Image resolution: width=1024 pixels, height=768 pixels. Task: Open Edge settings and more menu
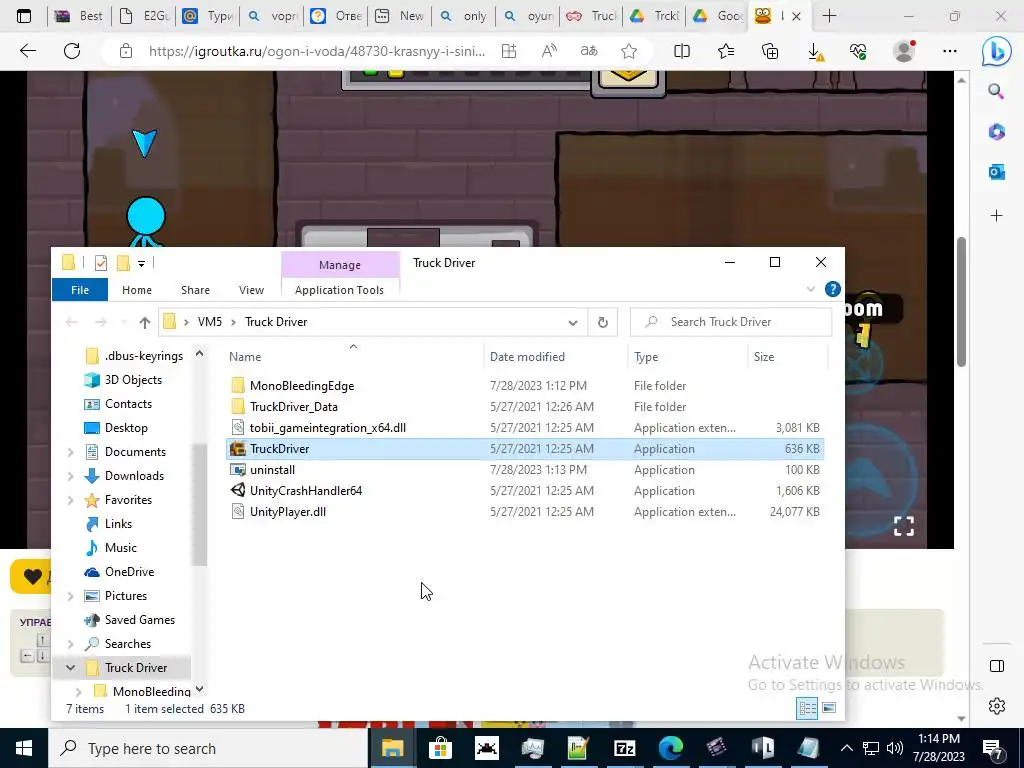click(x=950, y=51)
